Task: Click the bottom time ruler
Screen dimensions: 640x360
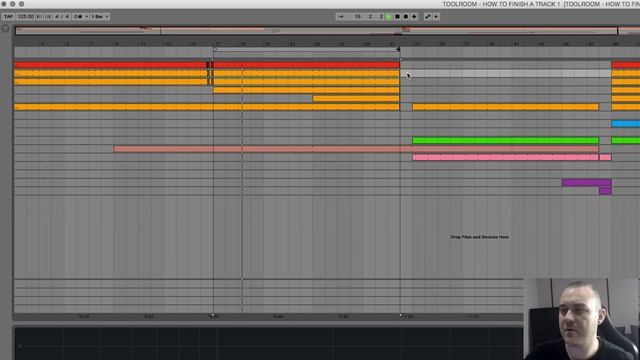Action: coord(268,316)
